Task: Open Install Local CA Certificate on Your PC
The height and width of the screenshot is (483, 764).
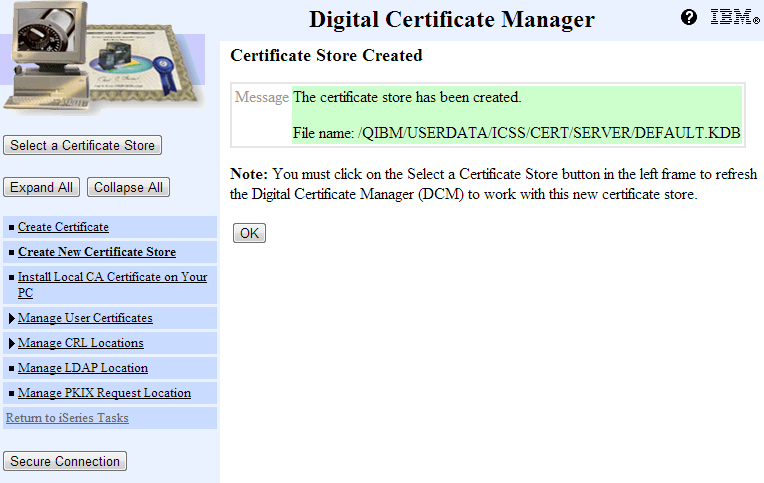Action: 113,285
